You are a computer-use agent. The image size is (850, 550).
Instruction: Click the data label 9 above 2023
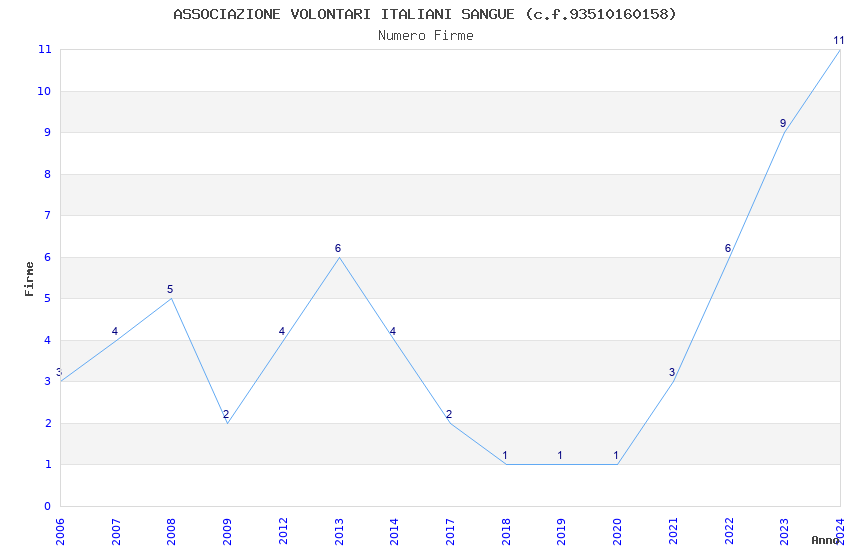[x=783, y=124]
